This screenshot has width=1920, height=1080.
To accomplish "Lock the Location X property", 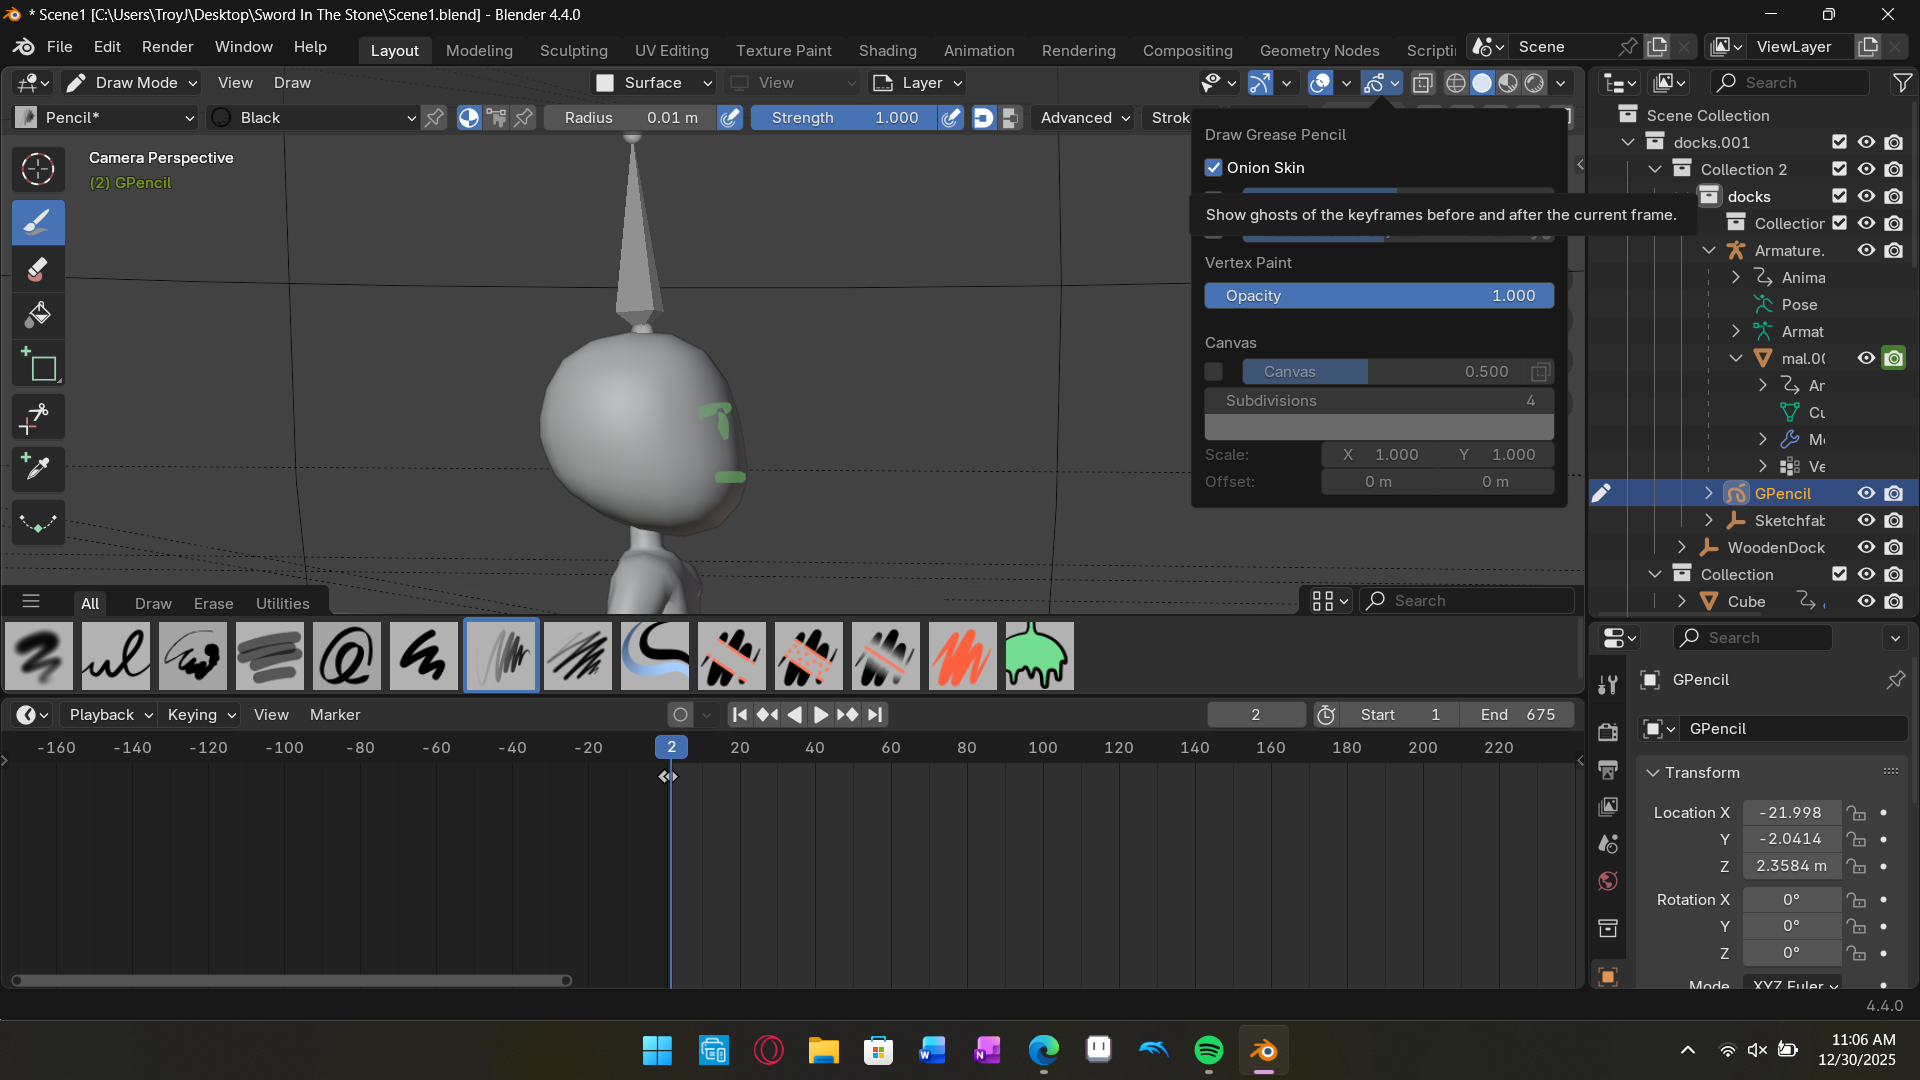I will coord(1856,813).
